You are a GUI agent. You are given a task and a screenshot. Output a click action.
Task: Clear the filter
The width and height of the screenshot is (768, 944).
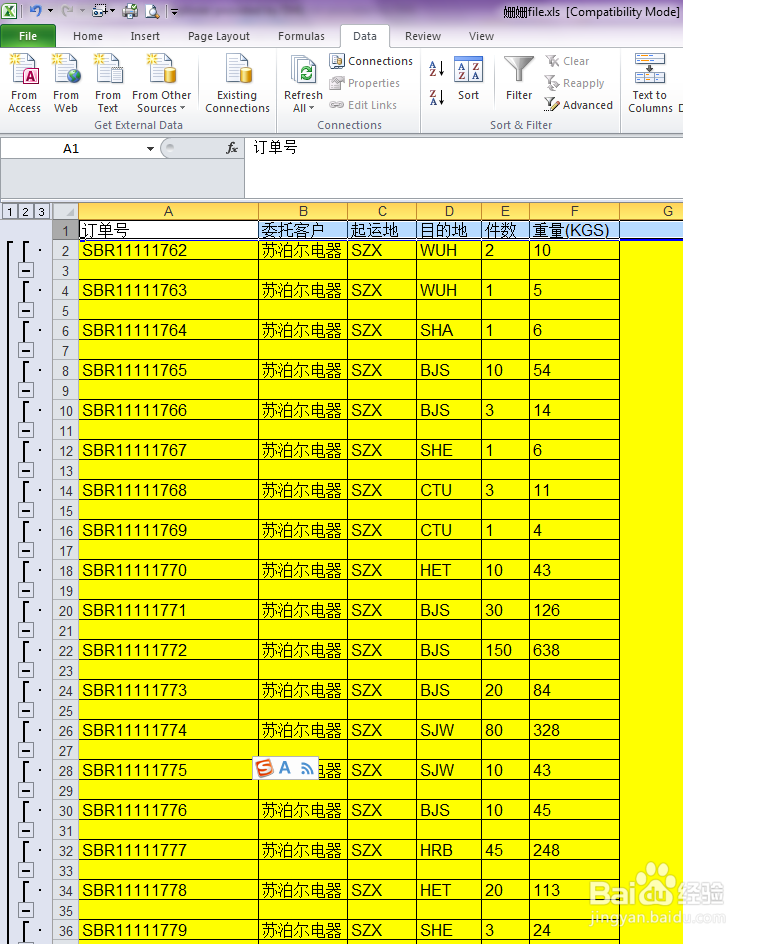tap(568, 61)
